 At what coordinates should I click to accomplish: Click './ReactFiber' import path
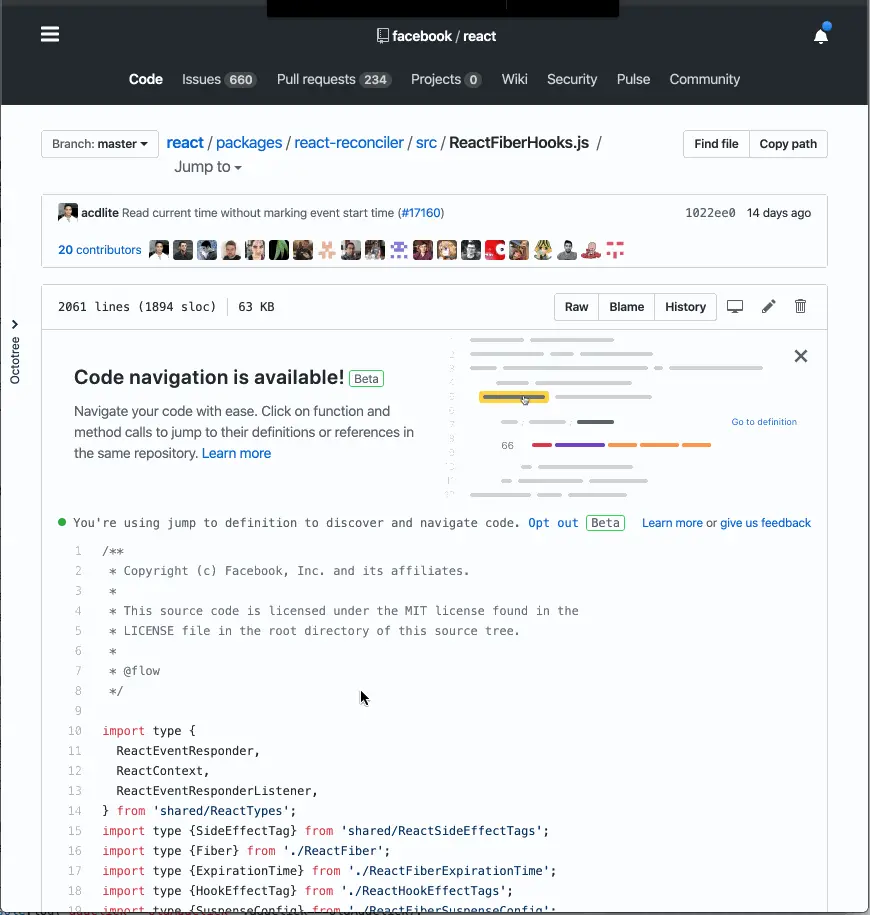click(333, 851)
